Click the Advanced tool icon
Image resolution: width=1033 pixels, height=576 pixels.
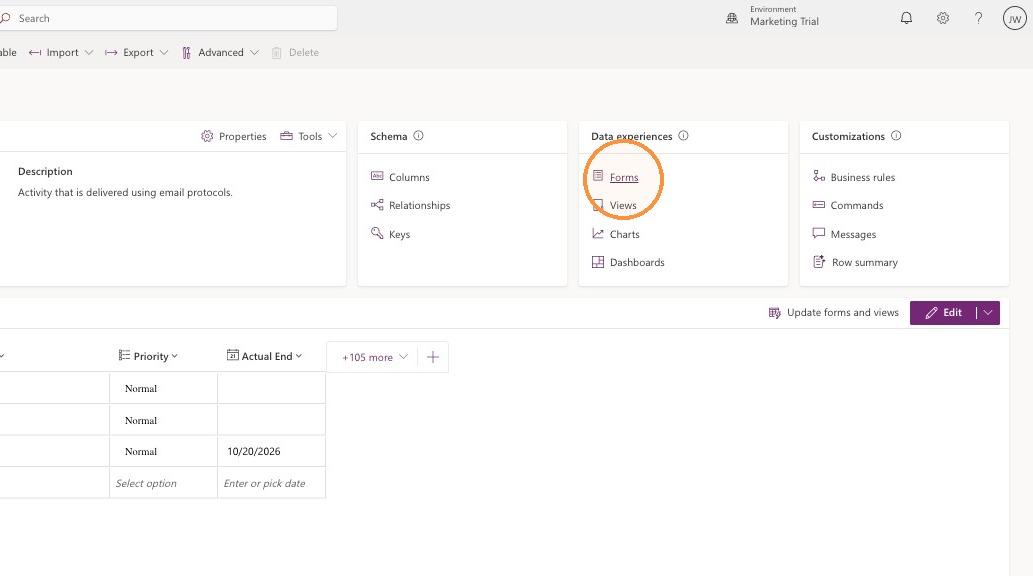tap(186, 53)
